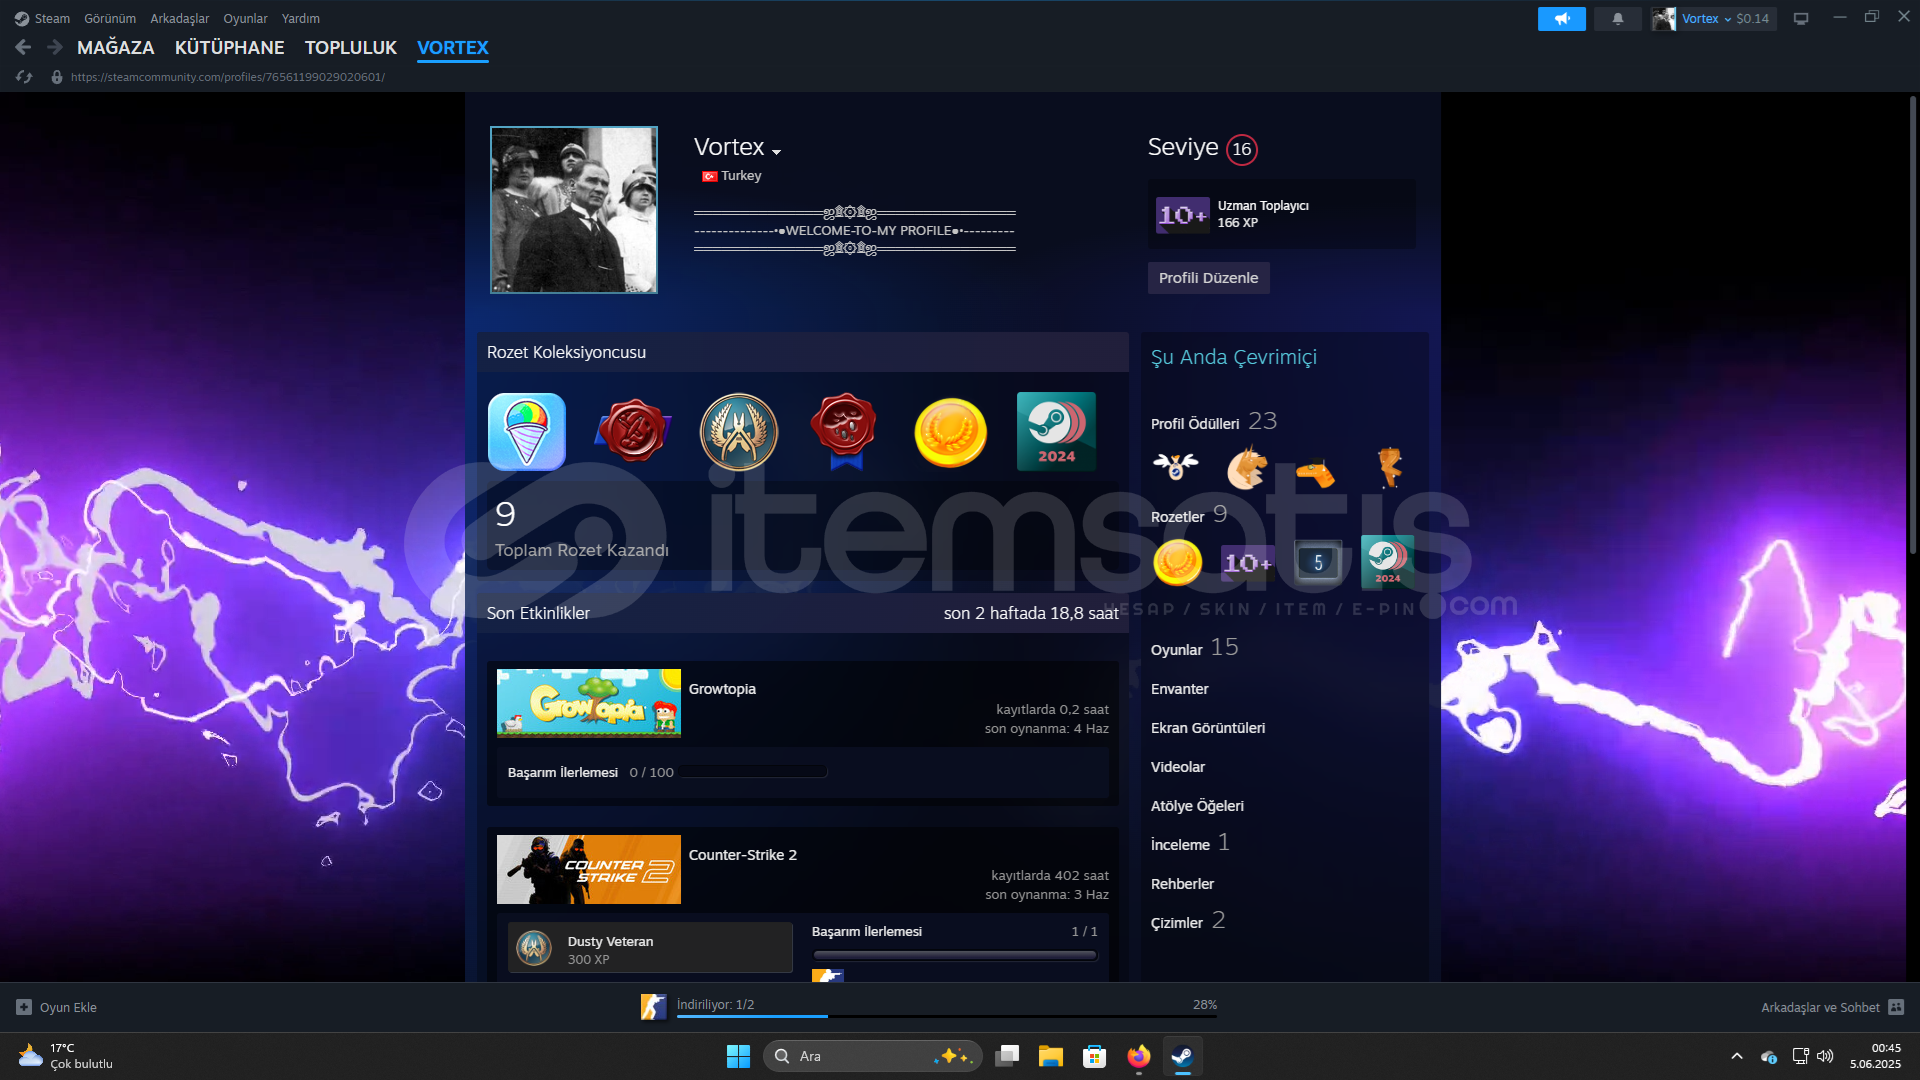Open the snow cone badge
The height and width of the screenshot is (1080, 1920).
coord(527,431)
